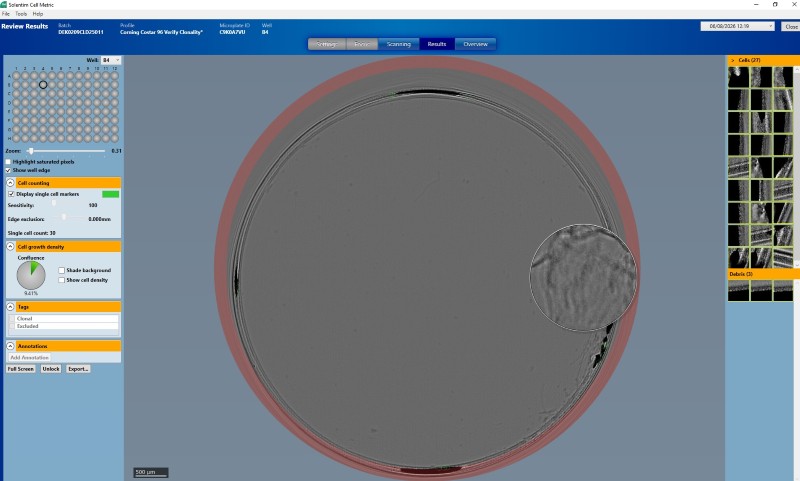Select well H12 in the plate map
The height and width of the screenshot is (481, 800).
tap(114, 138)
